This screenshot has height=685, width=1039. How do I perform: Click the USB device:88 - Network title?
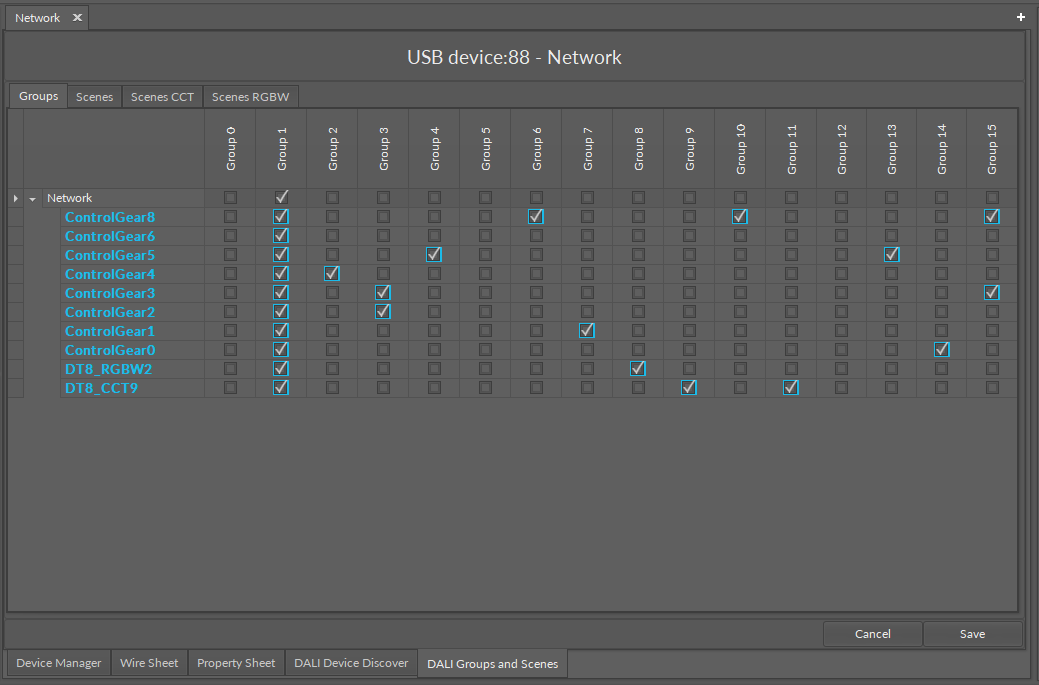[514, 58]
